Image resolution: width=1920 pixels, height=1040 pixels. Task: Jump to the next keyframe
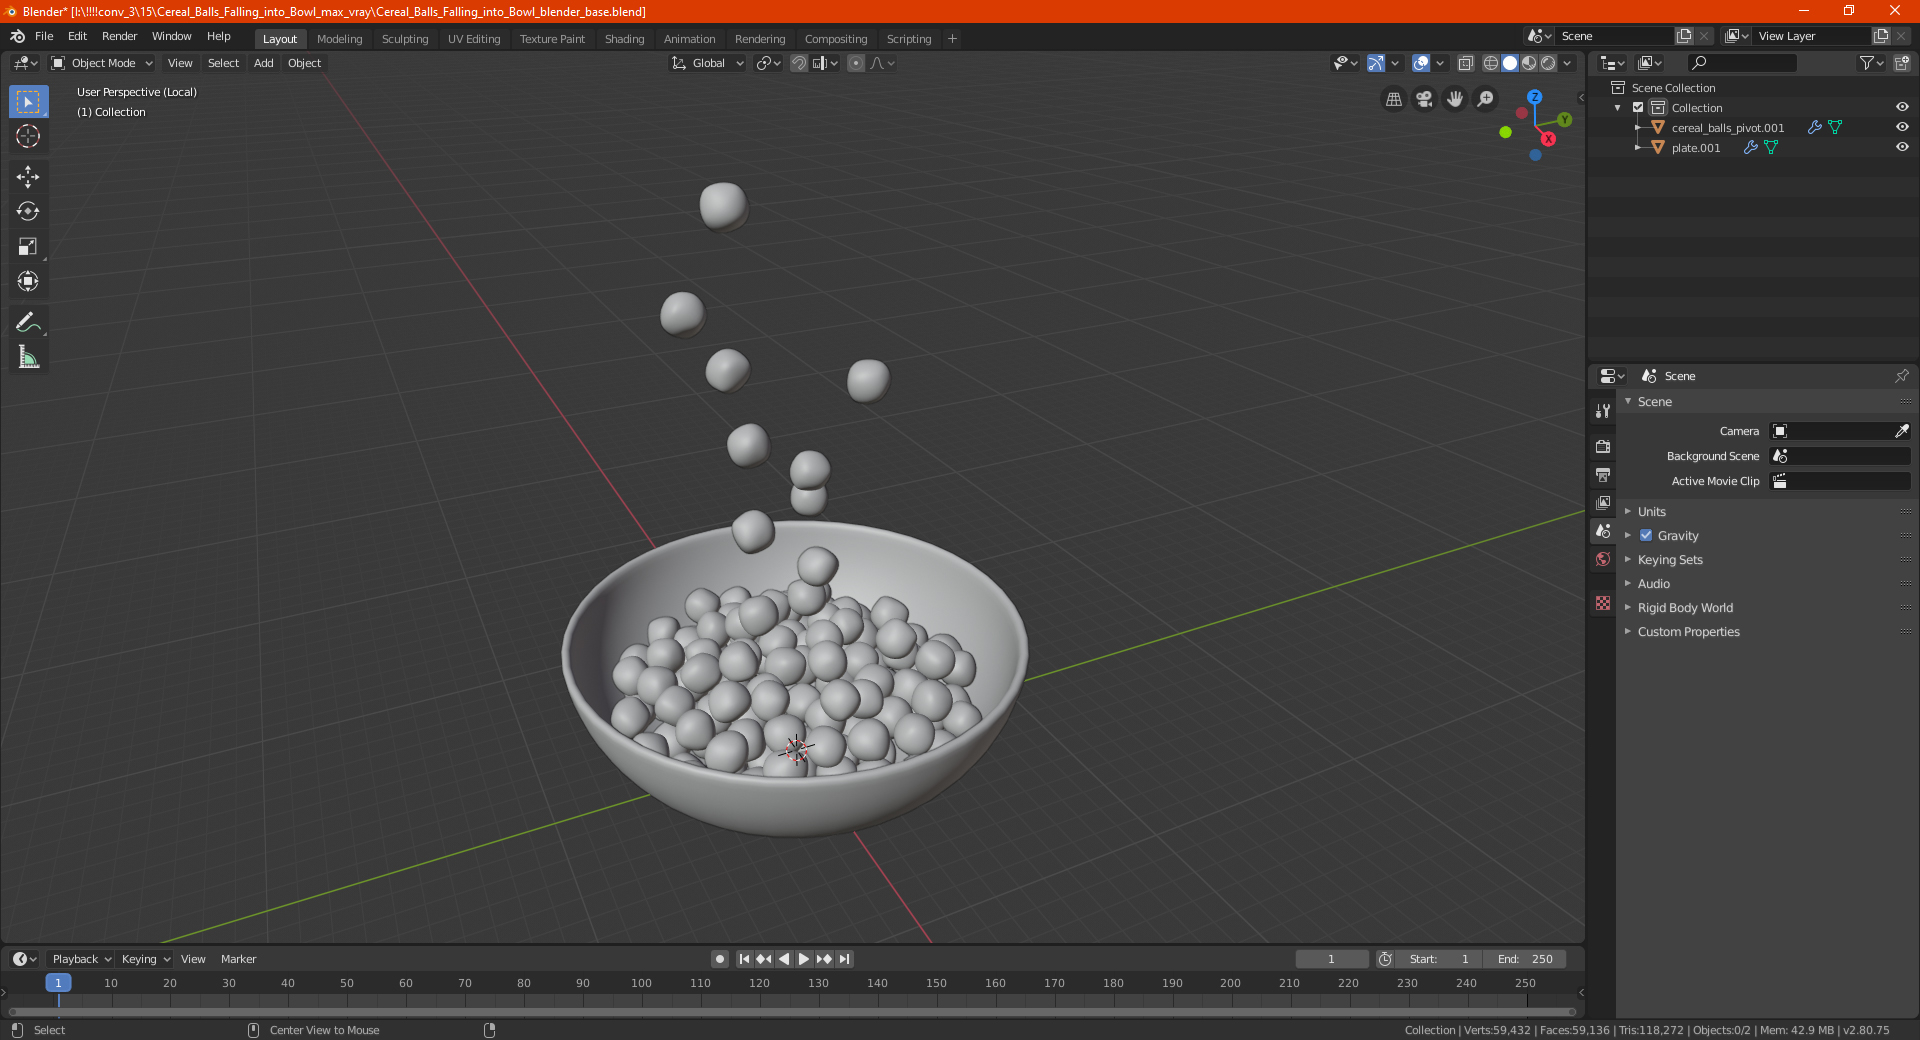click(824, 959)
